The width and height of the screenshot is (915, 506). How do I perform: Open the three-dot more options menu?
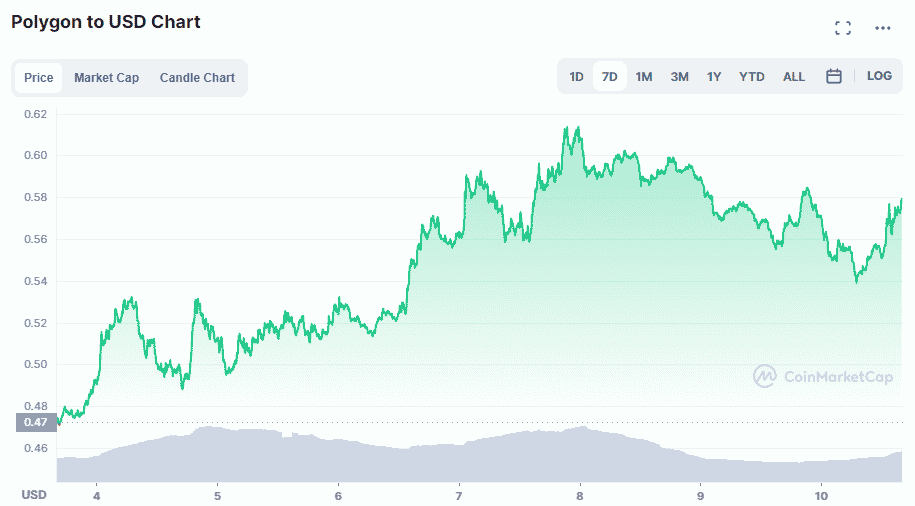[882, 28]
